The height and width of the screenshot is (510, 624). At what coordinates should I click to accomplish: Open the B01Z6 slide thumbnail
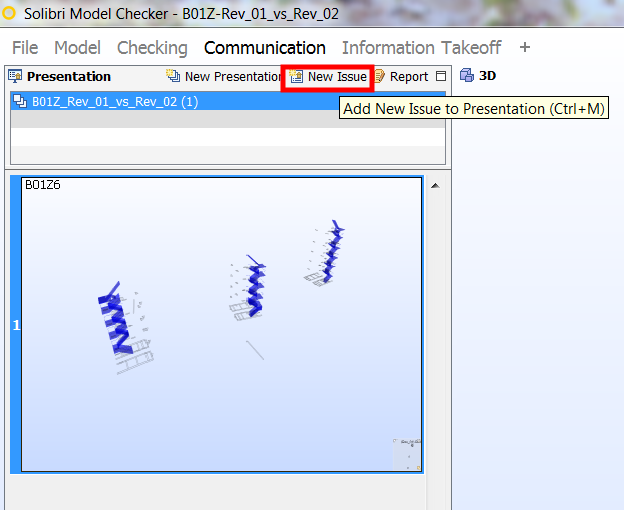(221, 325)
